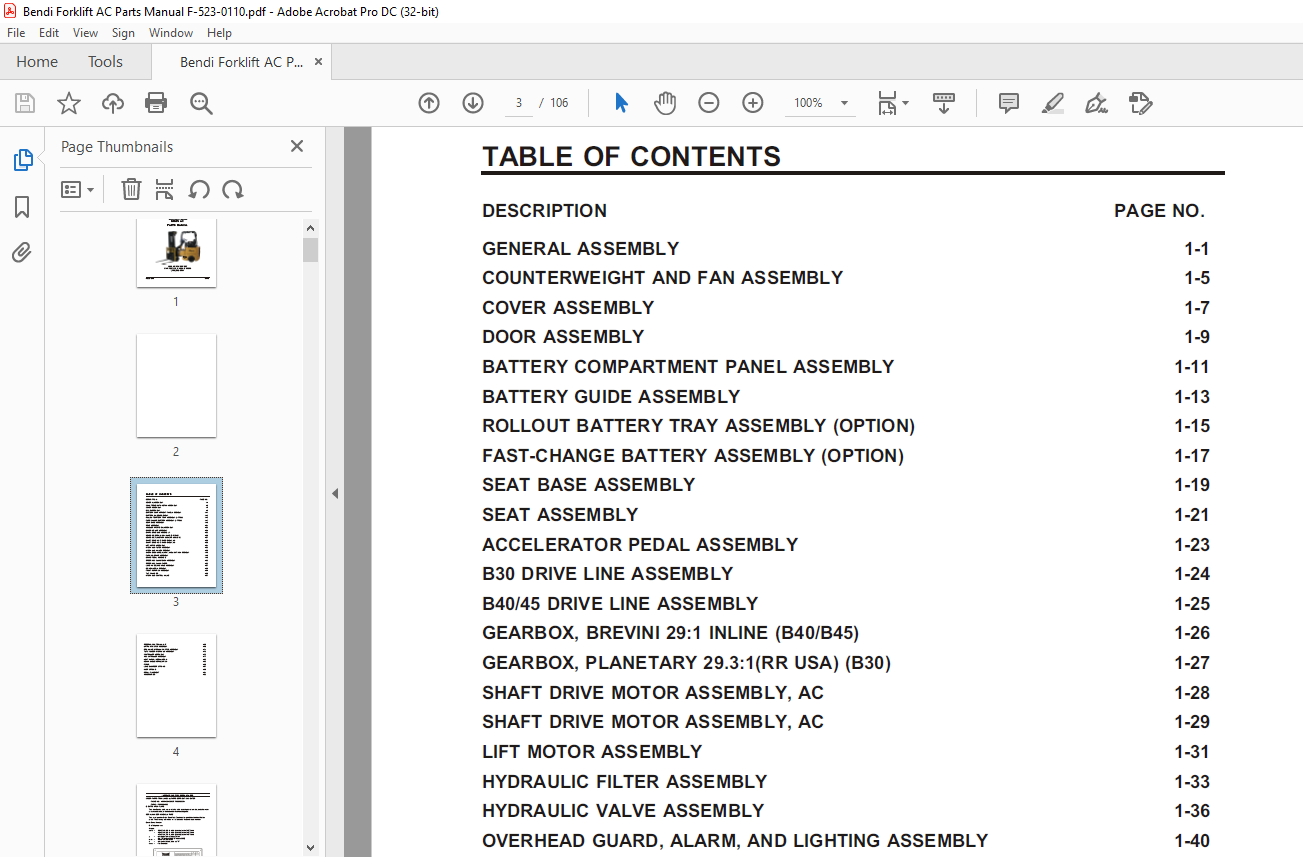Click the HYDRAULIC FILTER ASSEMBLY entry
Screen dimensions: 1303x857
(x=624, y=782)
